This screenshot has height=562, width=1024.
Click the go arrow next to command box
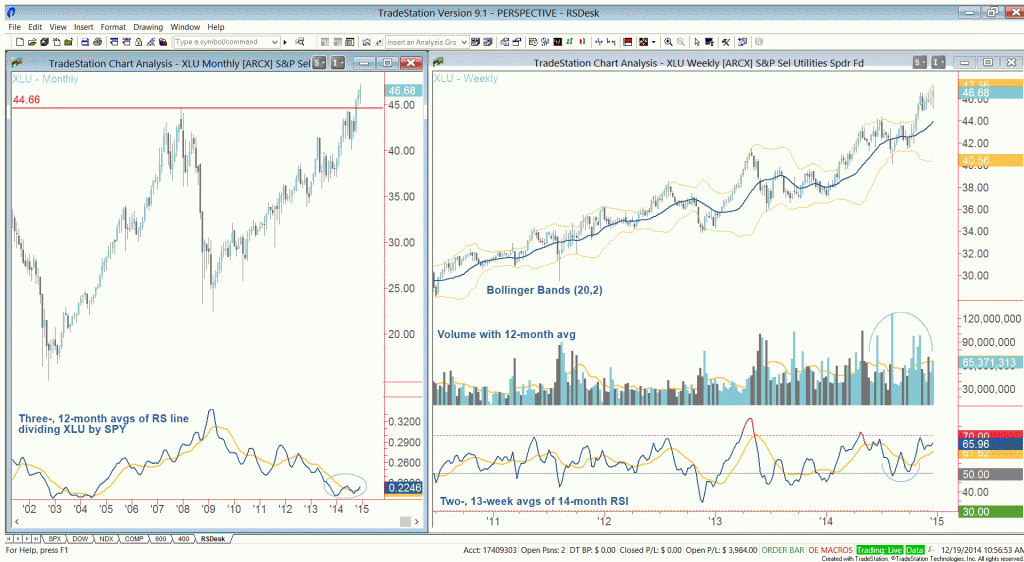point(285,42)
